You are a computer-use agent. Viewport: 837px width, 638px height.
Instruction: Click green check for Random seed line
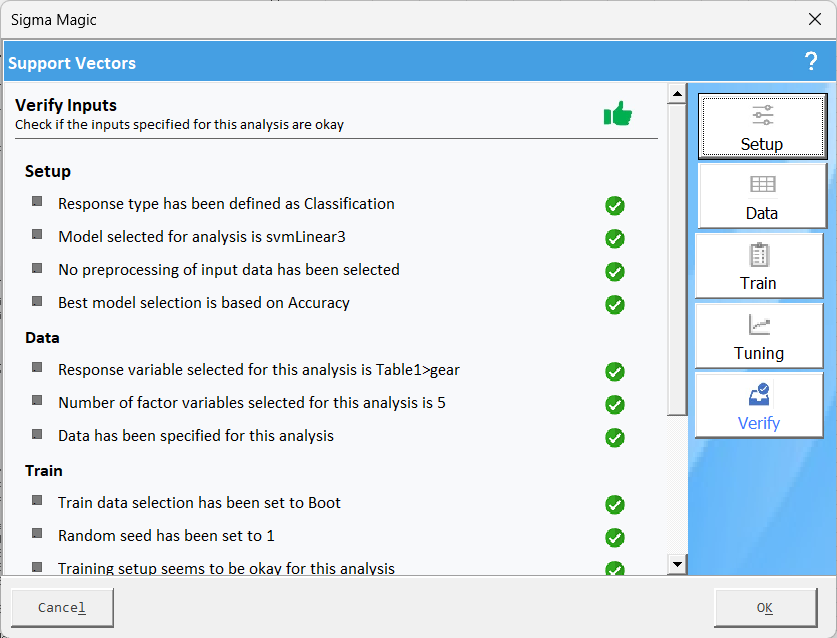(x=615, y=538)
